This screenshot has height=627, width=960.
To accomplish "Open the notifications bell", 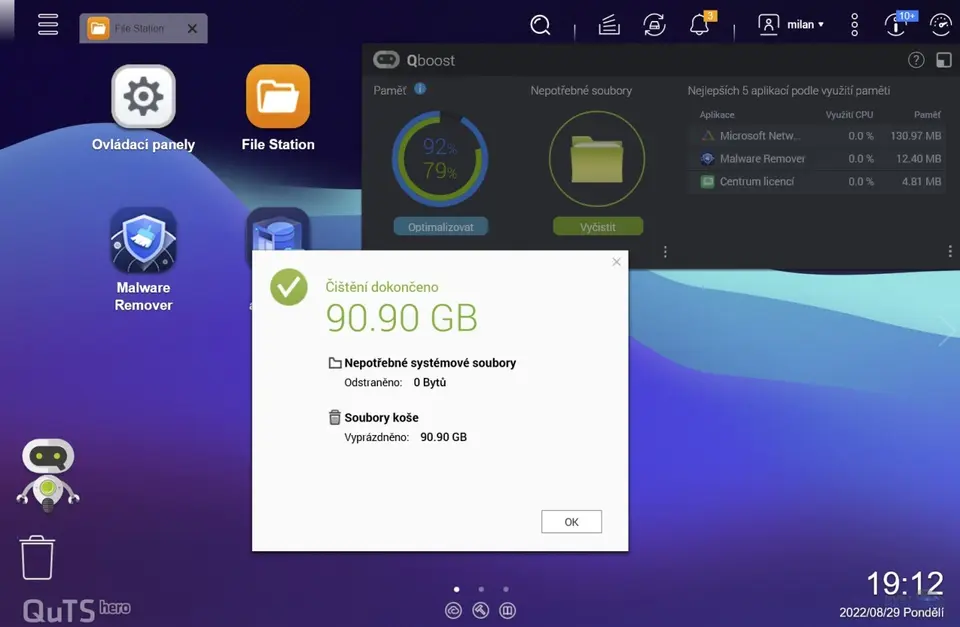I will [x=700, y=25].
